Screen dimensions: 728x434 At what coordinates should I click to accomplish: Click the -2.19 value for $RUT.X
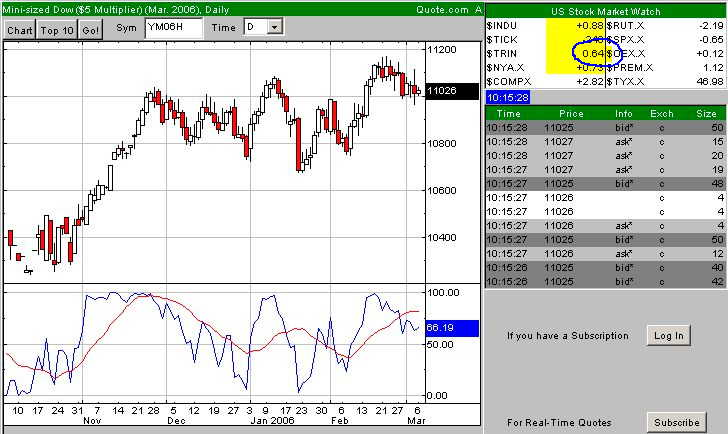point(711,26)
